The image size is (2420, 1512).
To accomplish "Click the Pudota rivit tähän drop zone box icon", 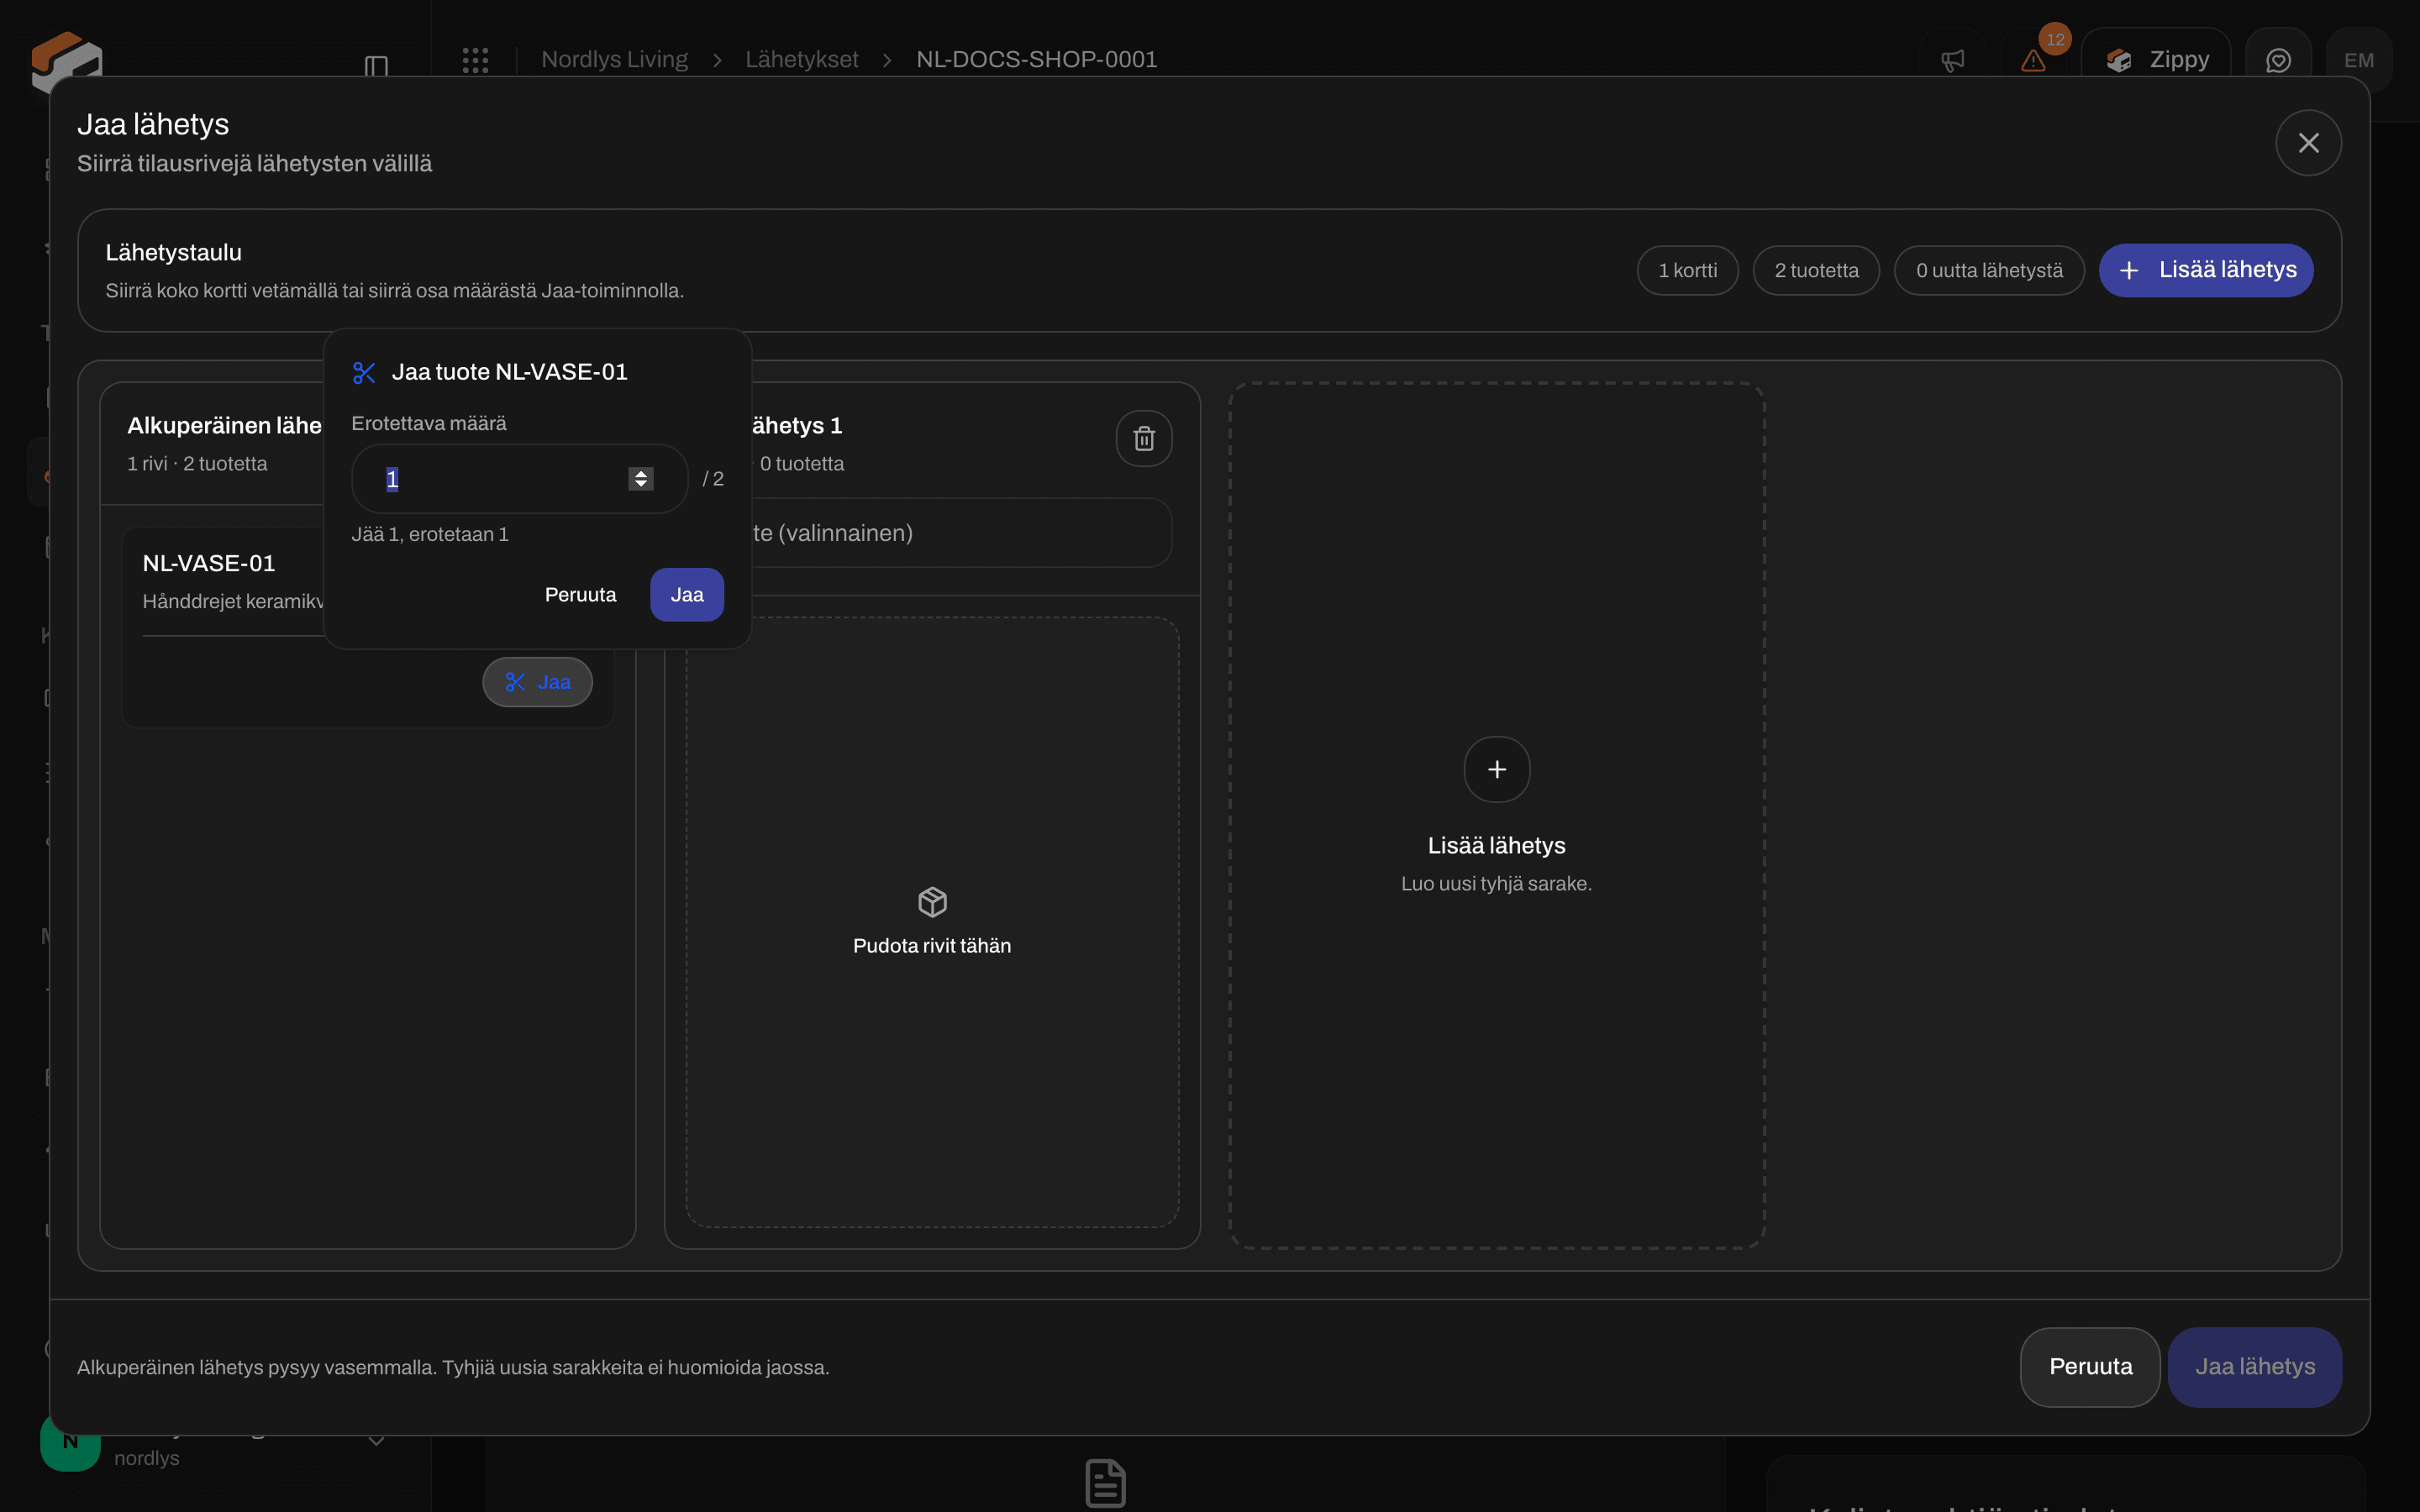I will 932,902.
